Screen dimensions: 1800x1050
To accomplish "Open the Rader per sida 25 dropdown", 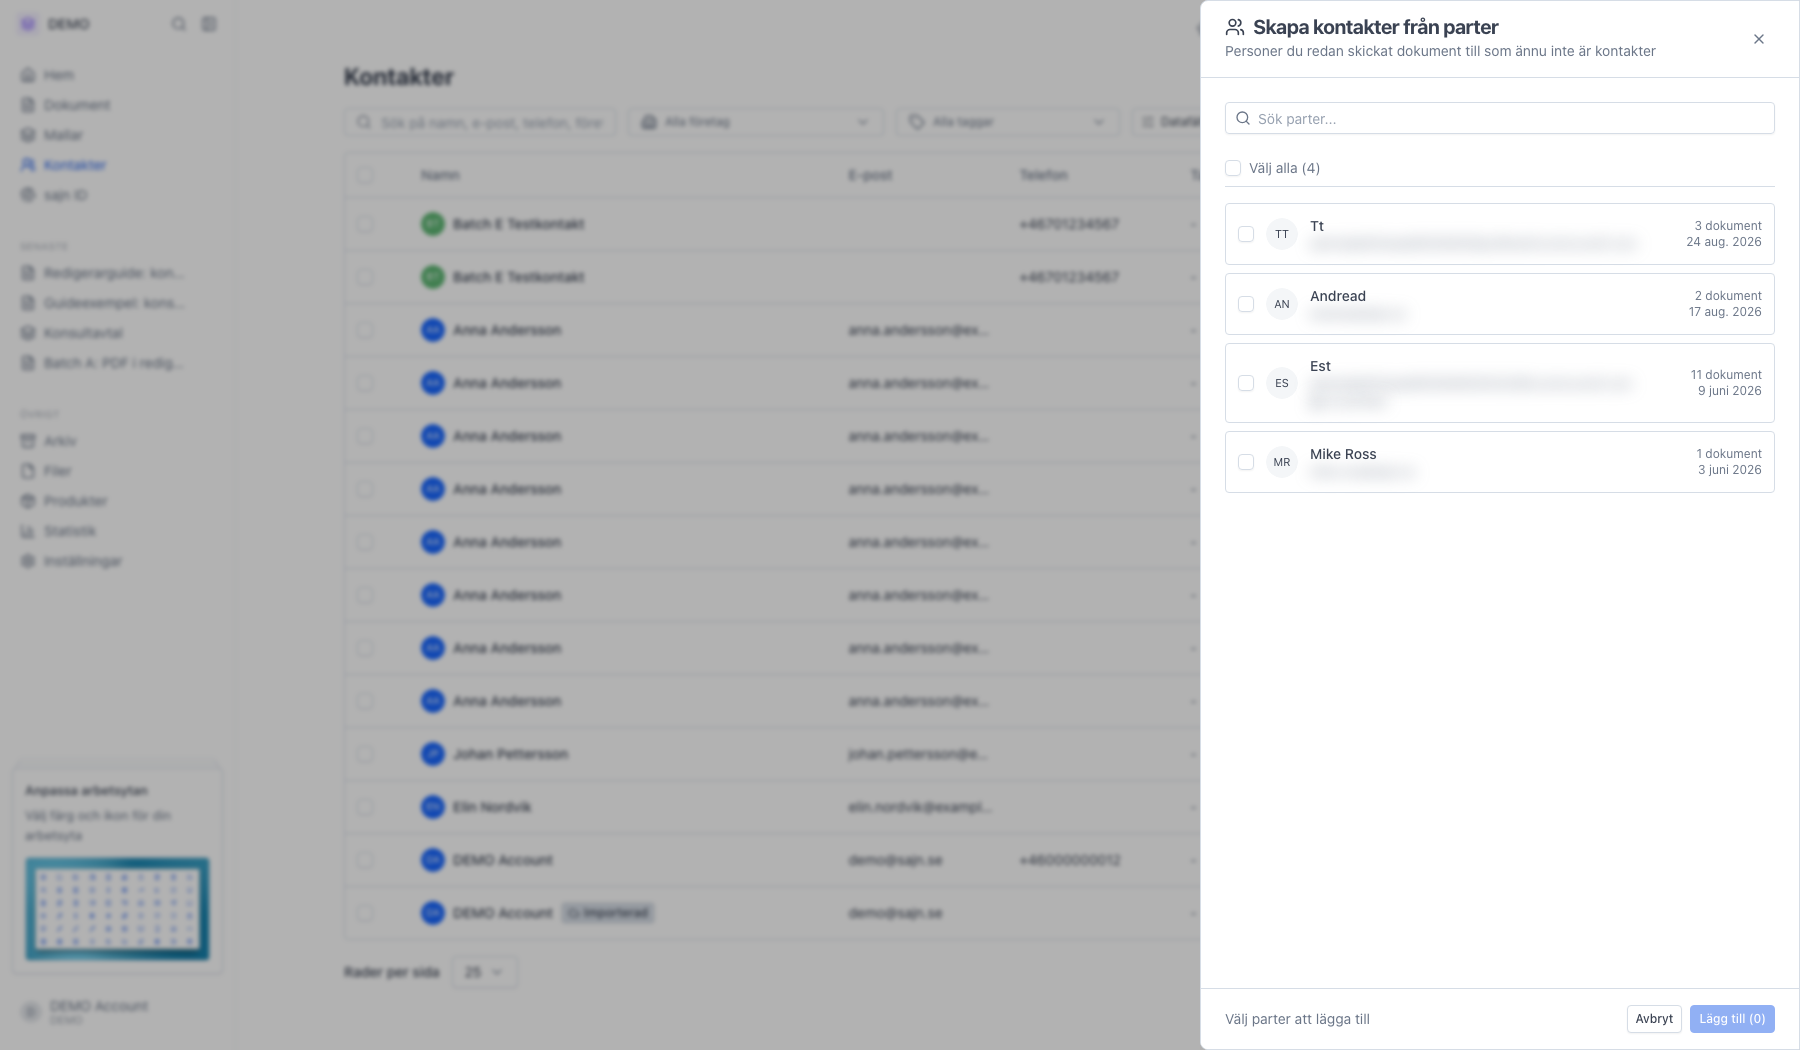I will click(x=485, y=972).
